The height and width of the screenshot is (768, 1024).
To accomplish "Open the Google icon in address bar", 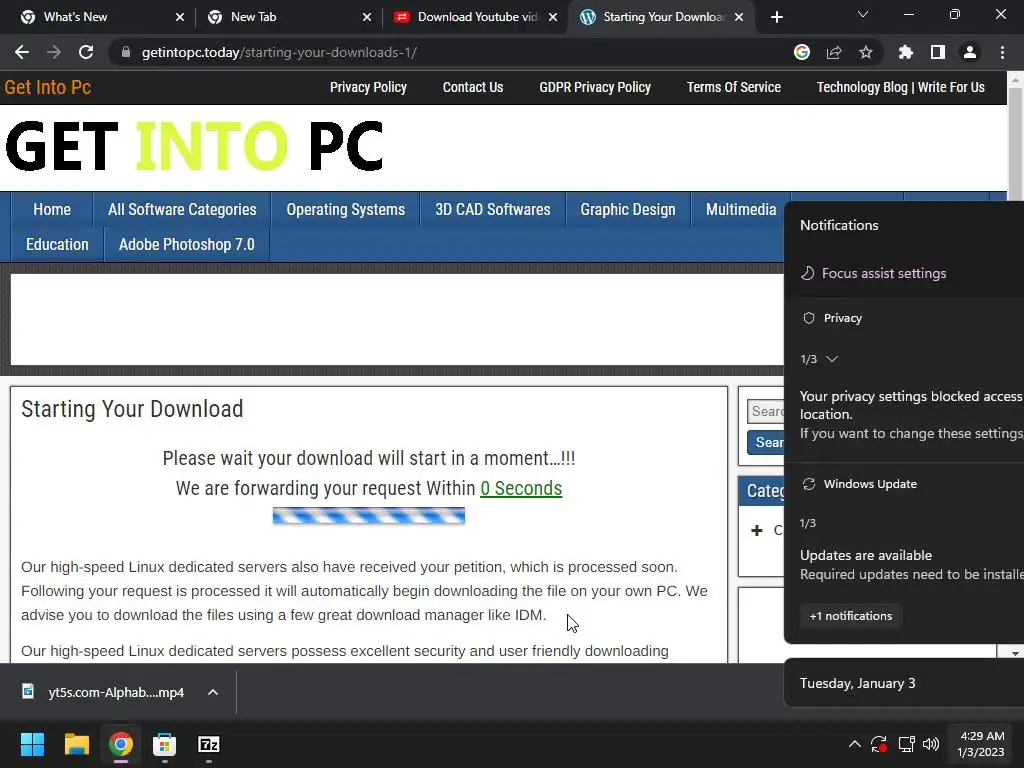I will pos(802,52).
